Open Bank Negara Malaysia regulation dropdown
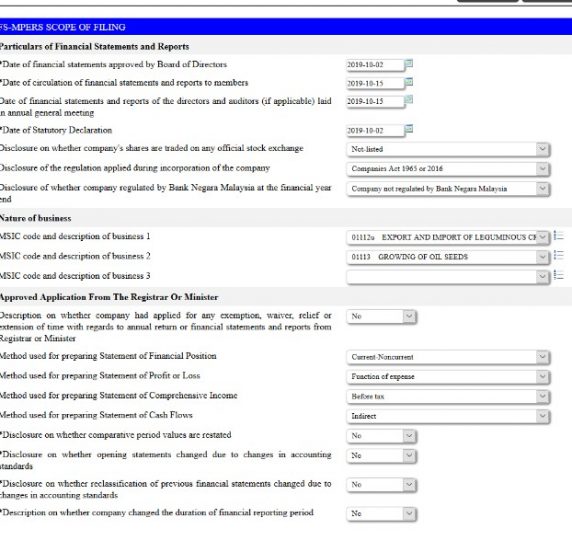The image size is (572, 552). 448,189
